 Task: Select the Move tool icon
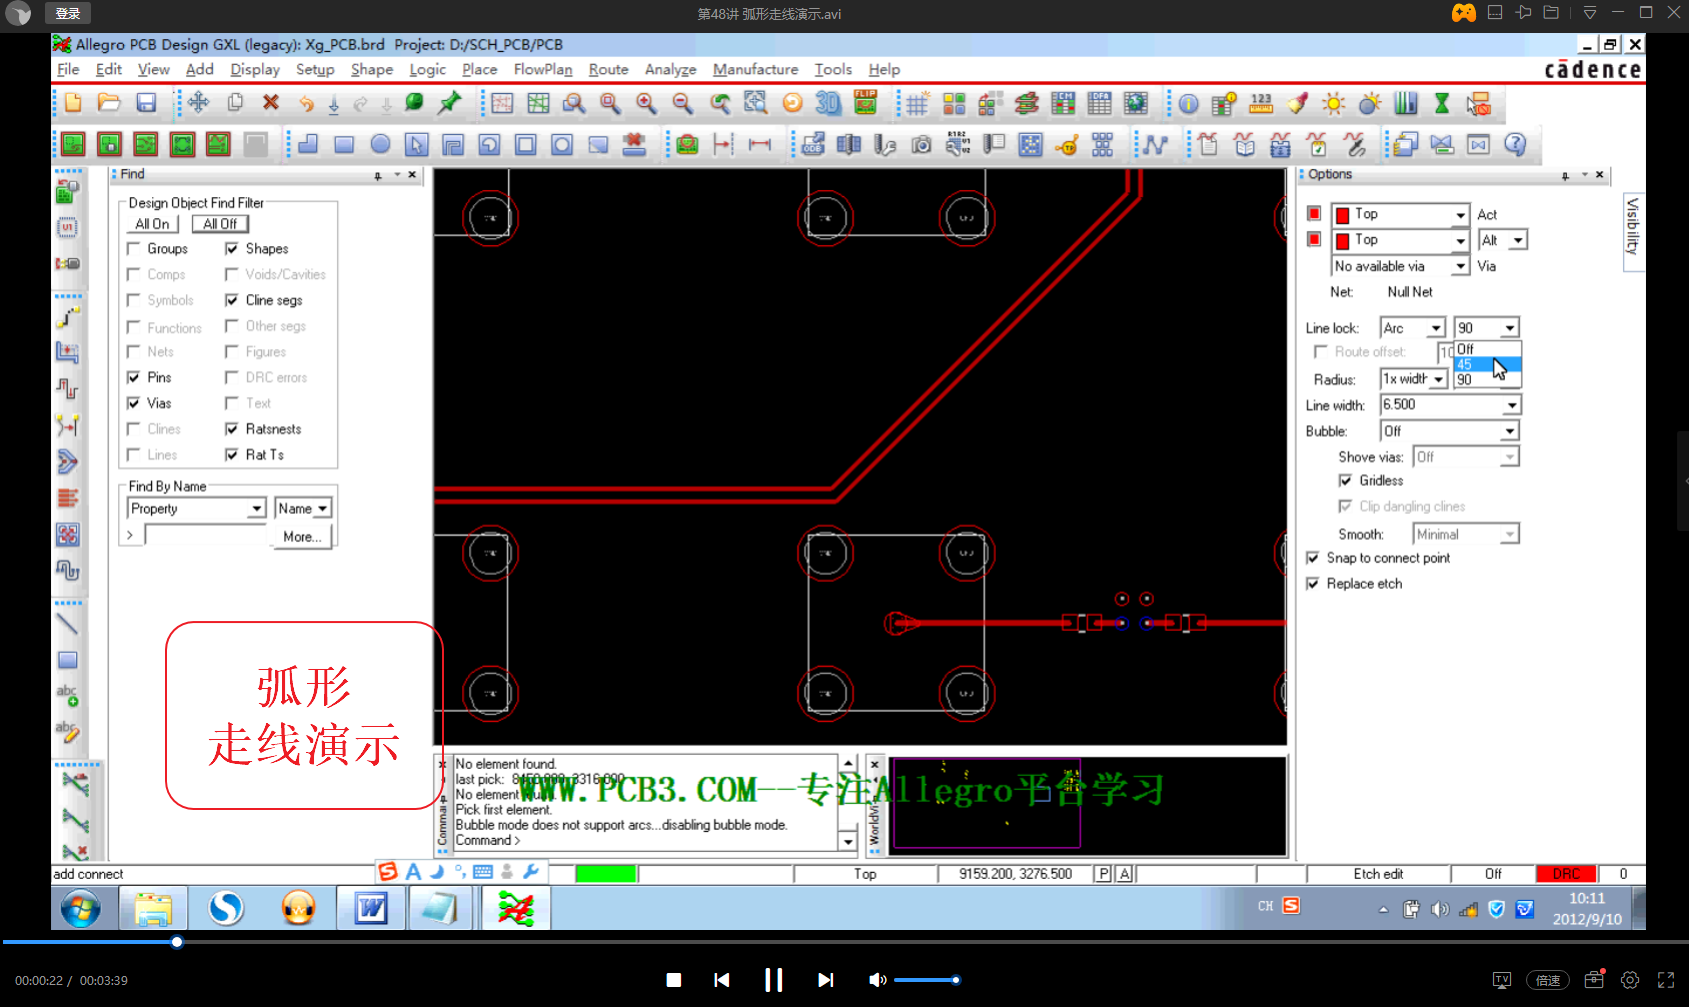tap(198, 102)
